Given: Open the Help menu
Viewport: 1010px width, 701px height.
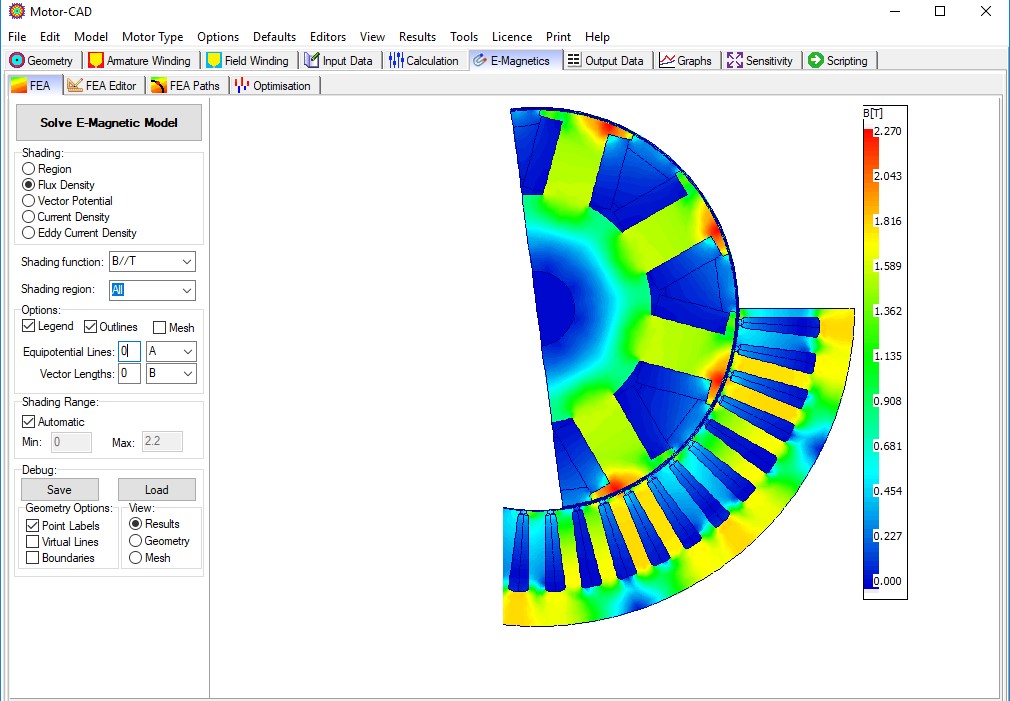Looking at the screenshot, I should tap(597, 37).
